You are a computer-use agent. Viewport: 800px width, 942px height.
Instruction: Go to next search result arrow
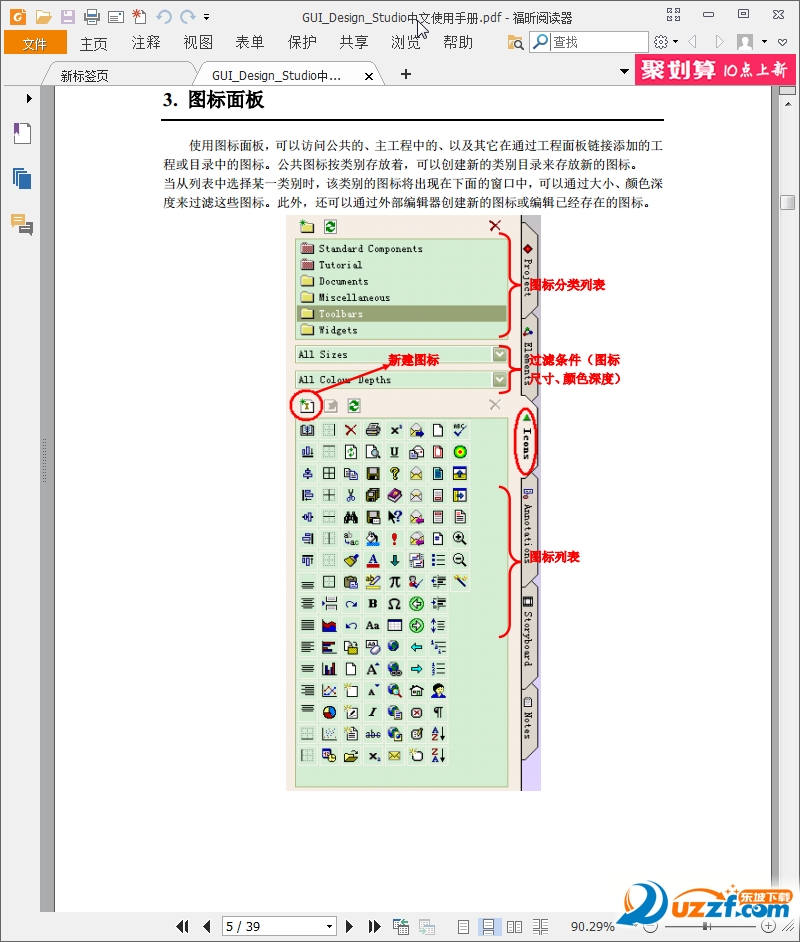(x=719, y=42)
